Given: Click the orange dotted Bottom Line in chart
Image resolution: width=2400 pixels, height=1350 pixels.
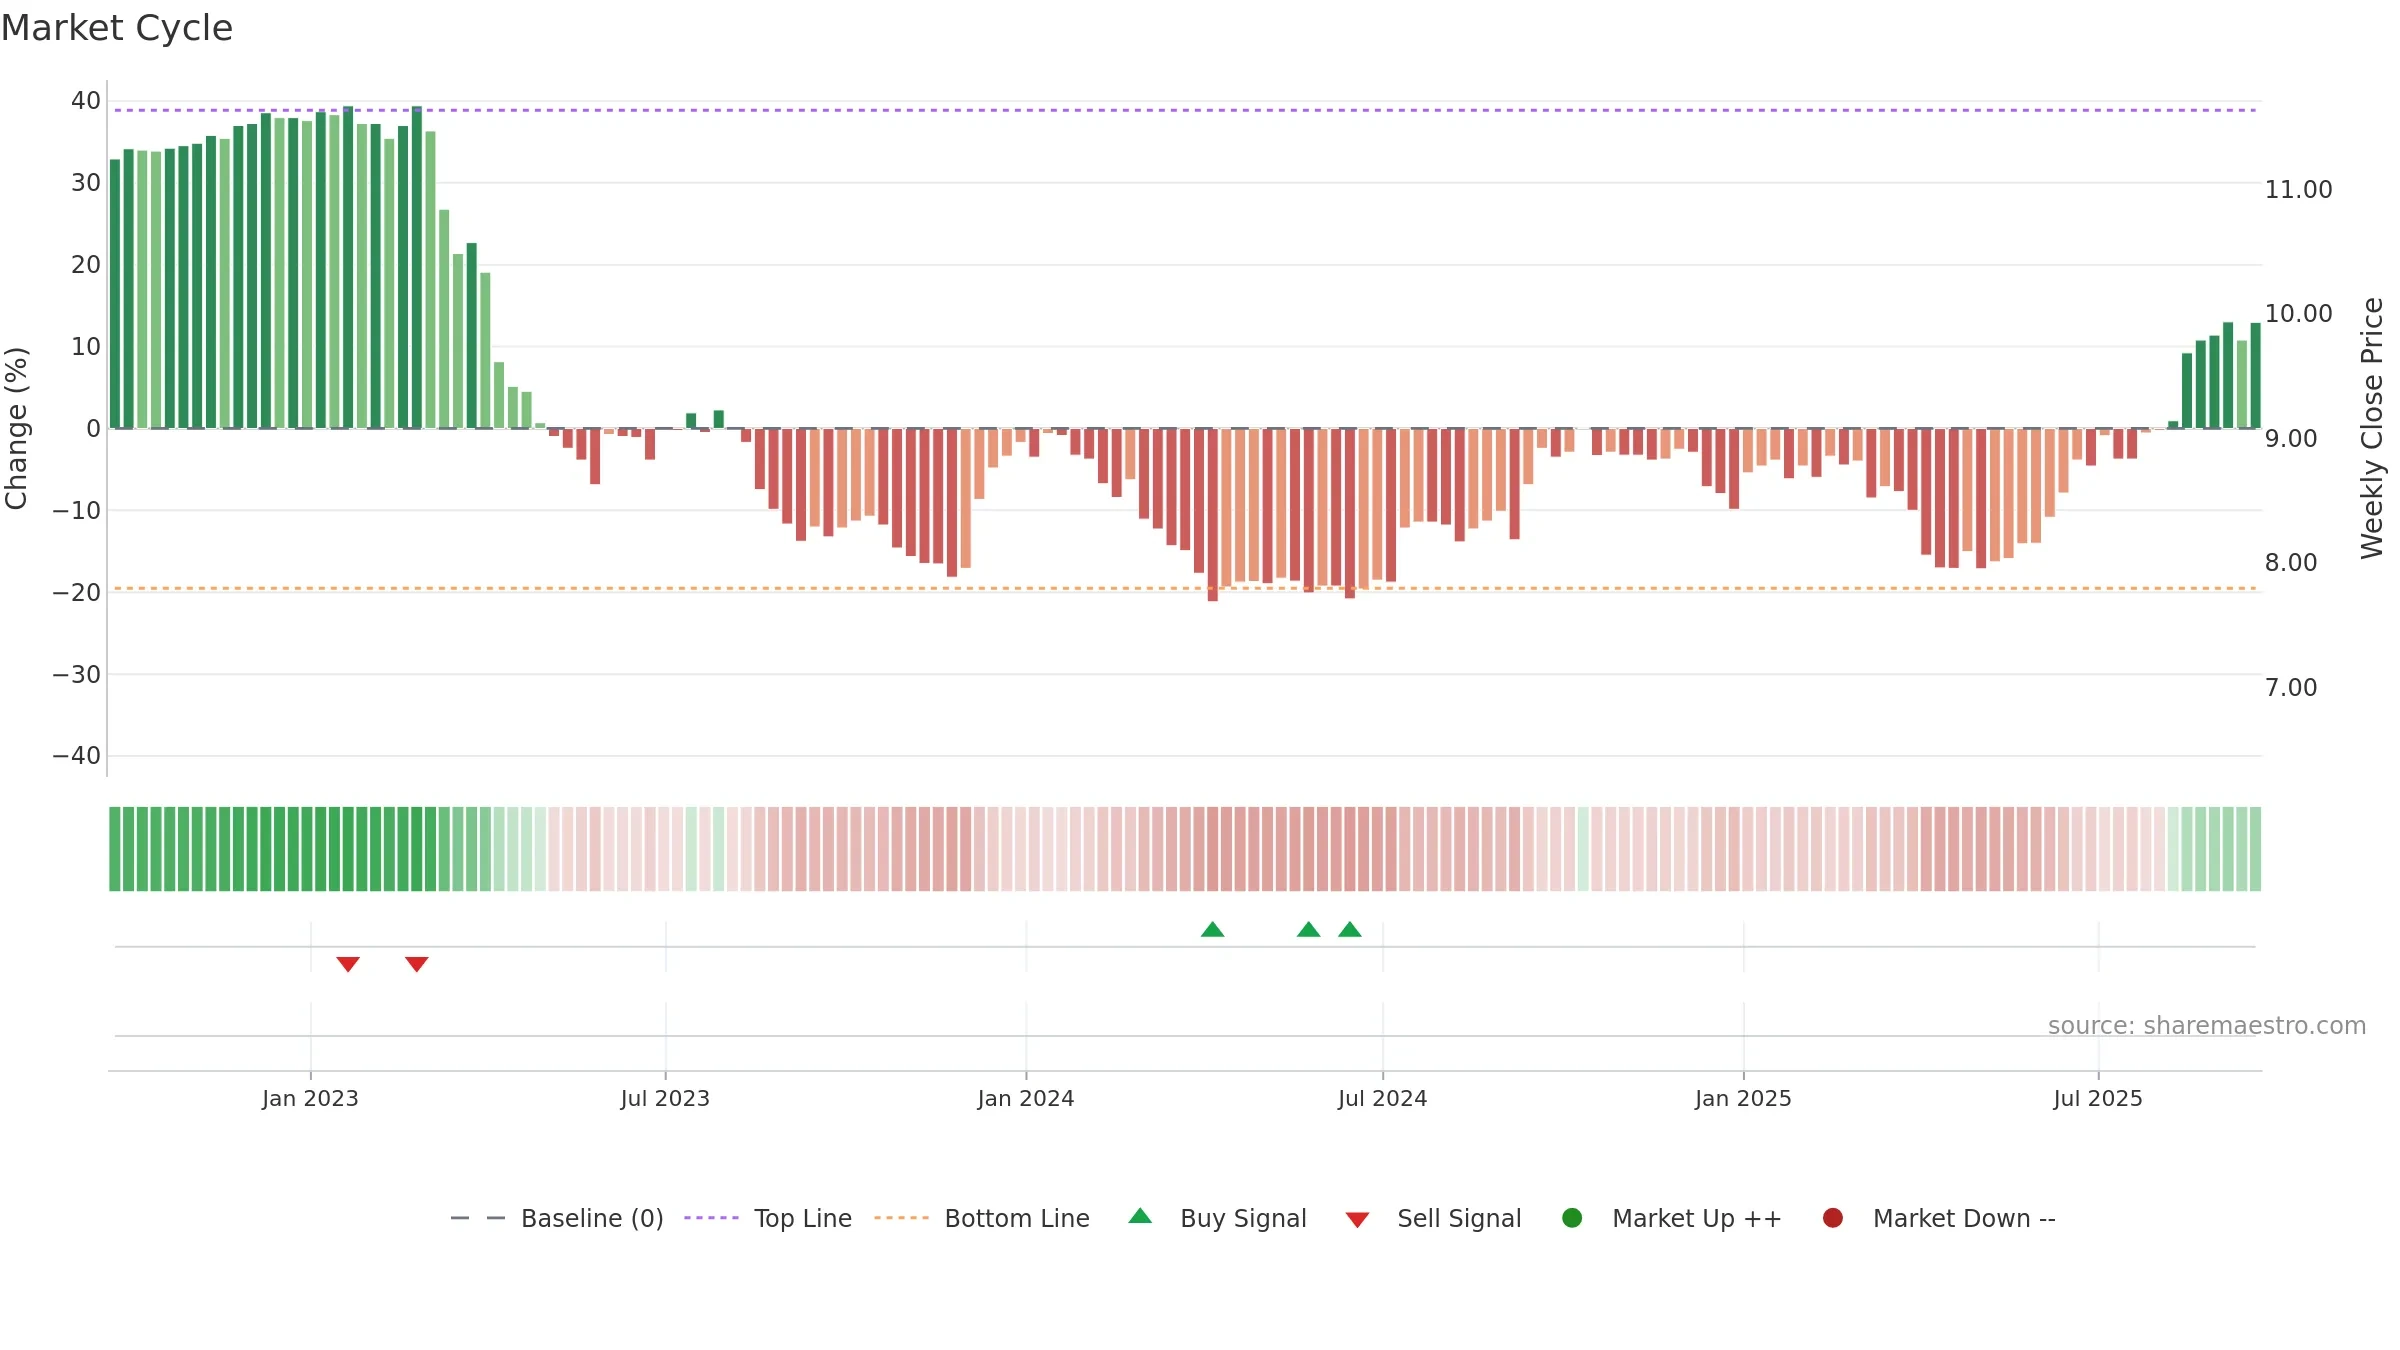Looking at the screenshot, I should point(1185,588).
